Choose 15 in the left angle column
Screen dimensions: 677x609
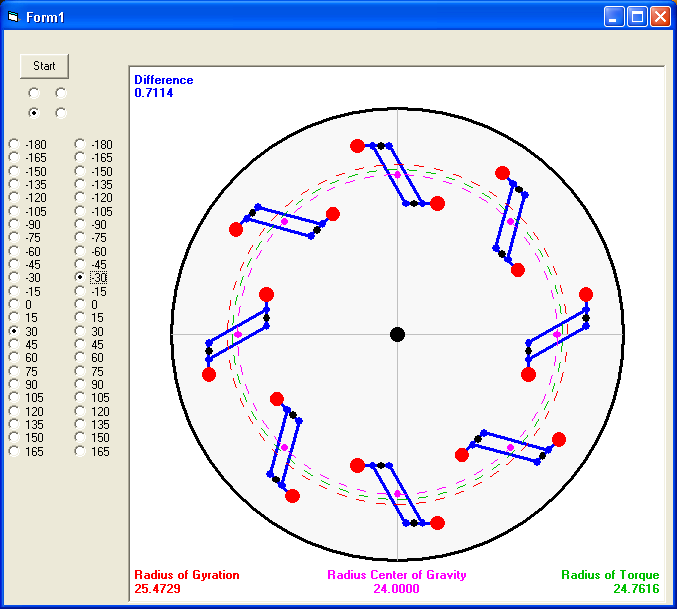click(x=23, y=318)
